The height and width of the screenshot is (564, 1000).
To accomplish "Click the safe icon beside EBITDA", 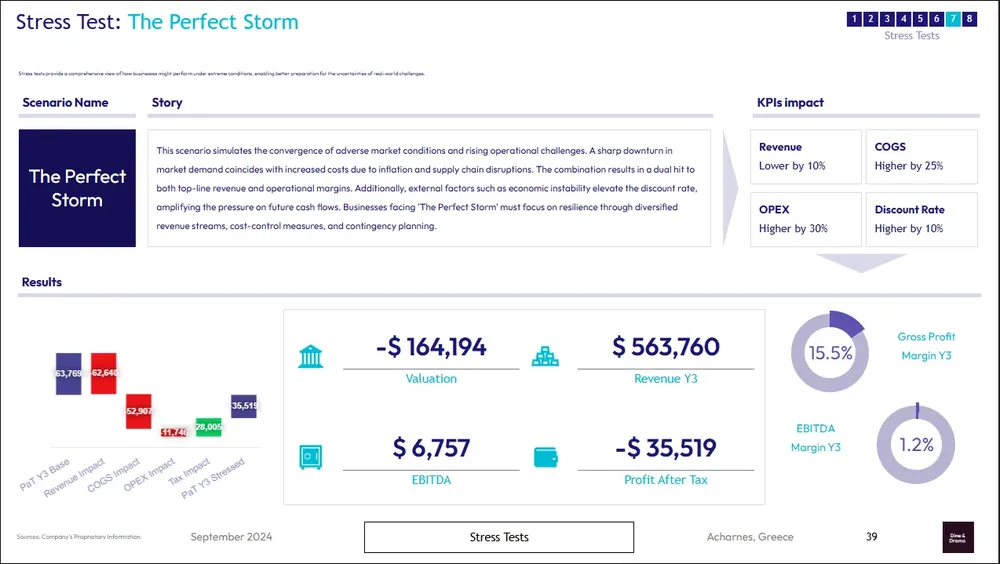I will 311,458.
